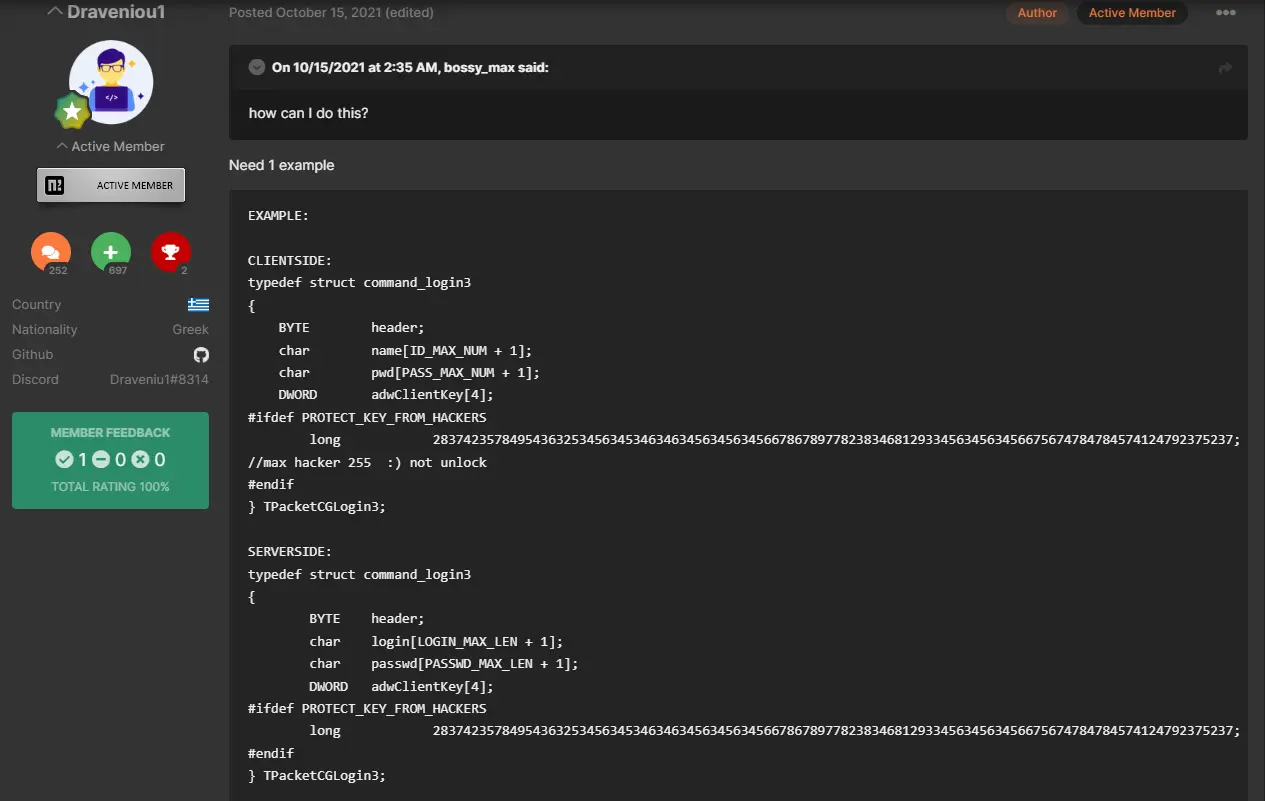Click the quote's go-to-post arrow icon

(1224, 68)
